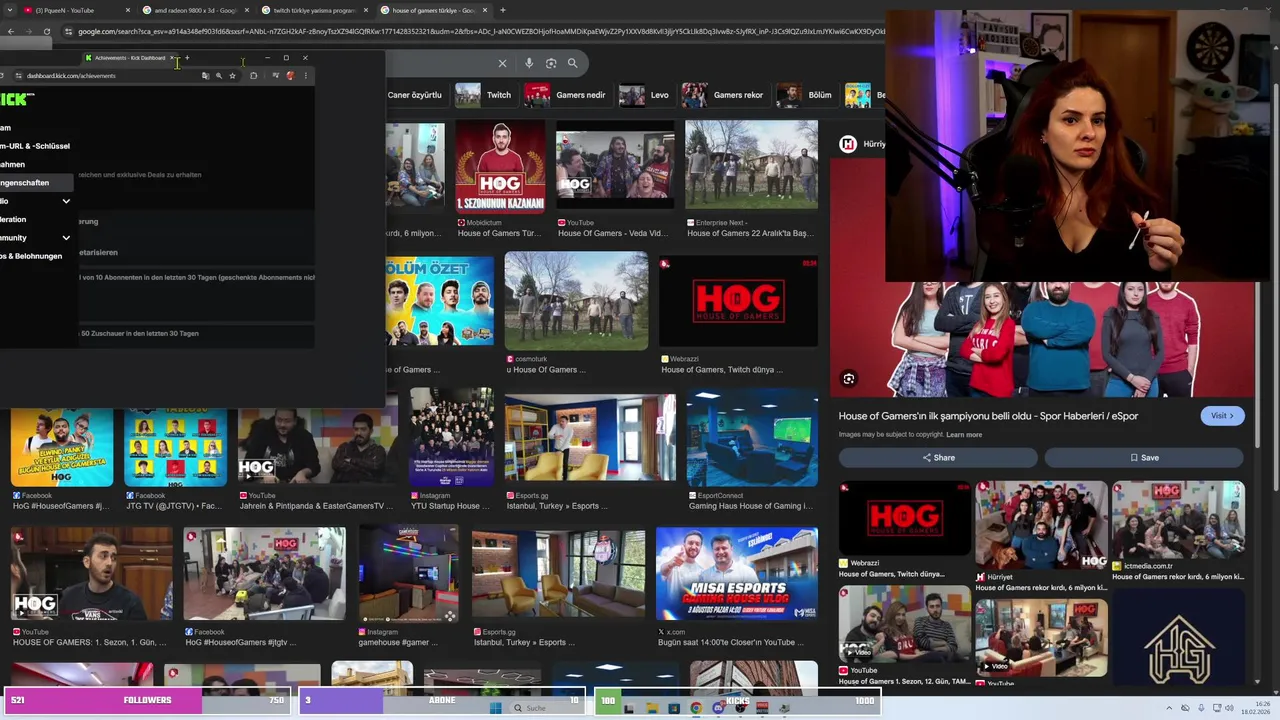Open extensions puzzle icon in Kick window
This screenshot has width=1280, height=720.
tap(253, 76)
